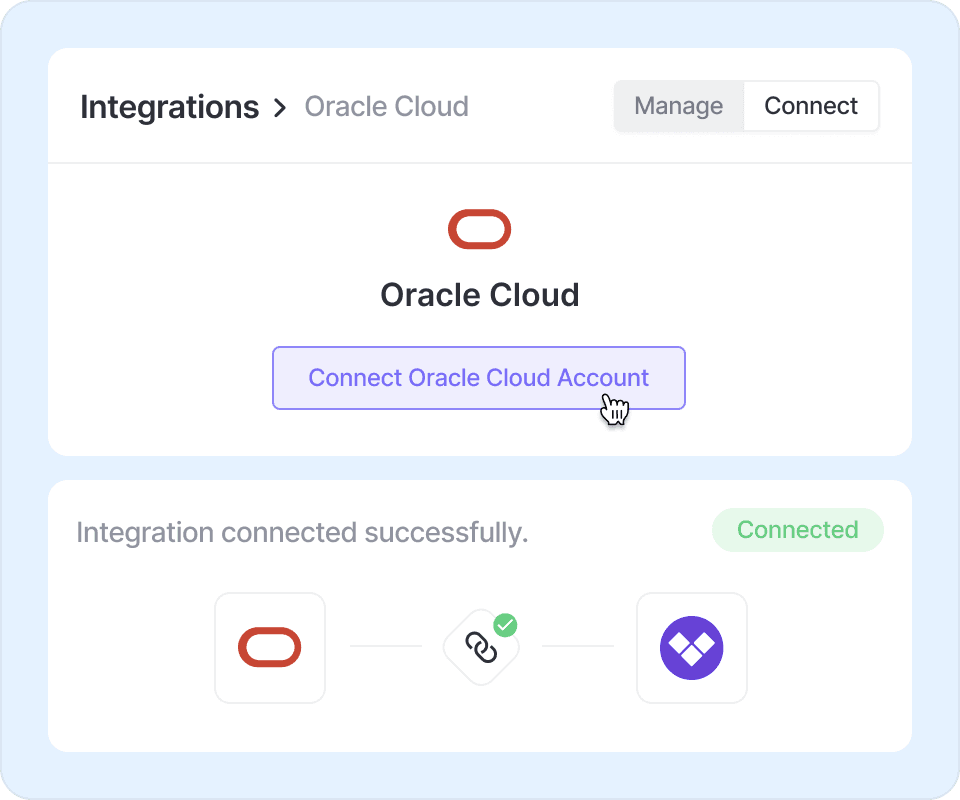This screenshot has width=960, height=800.
Task: Click the connector line left of the purple logo
Action: [578, 646]
